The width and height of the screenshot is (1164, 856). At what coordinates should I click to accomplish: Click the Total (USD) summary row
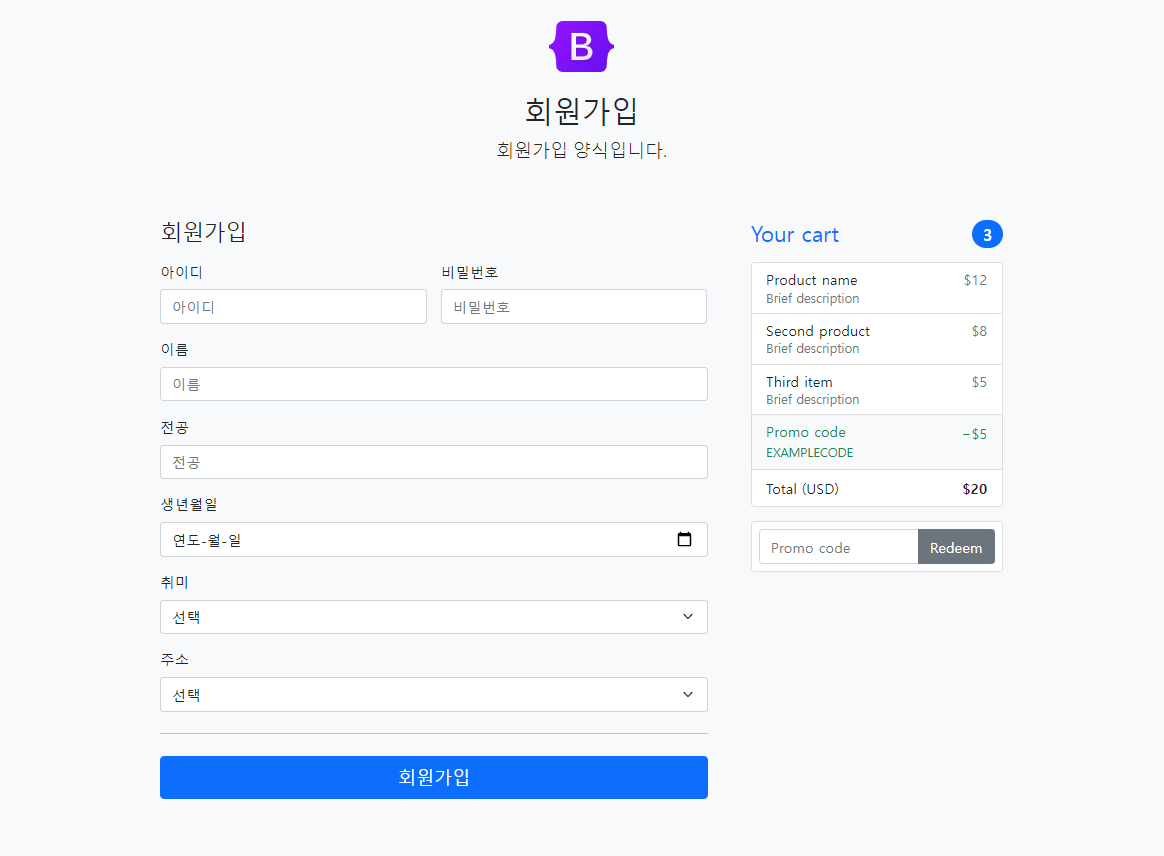877,489
